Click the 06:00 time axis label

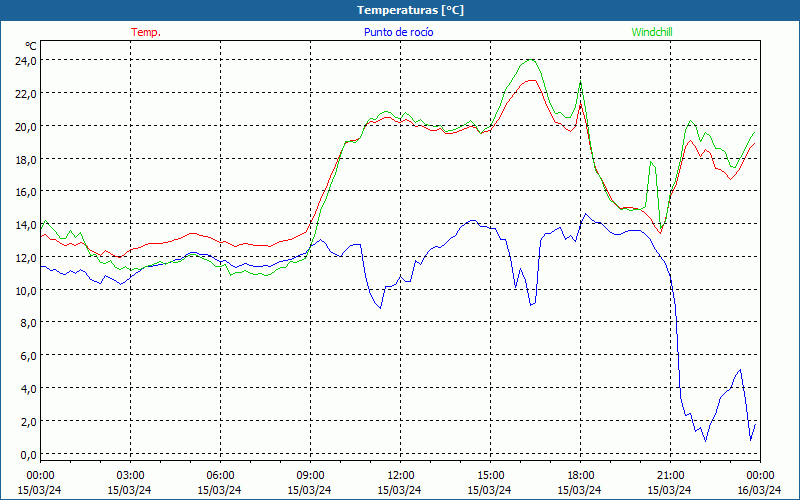(x=220, y=476)
